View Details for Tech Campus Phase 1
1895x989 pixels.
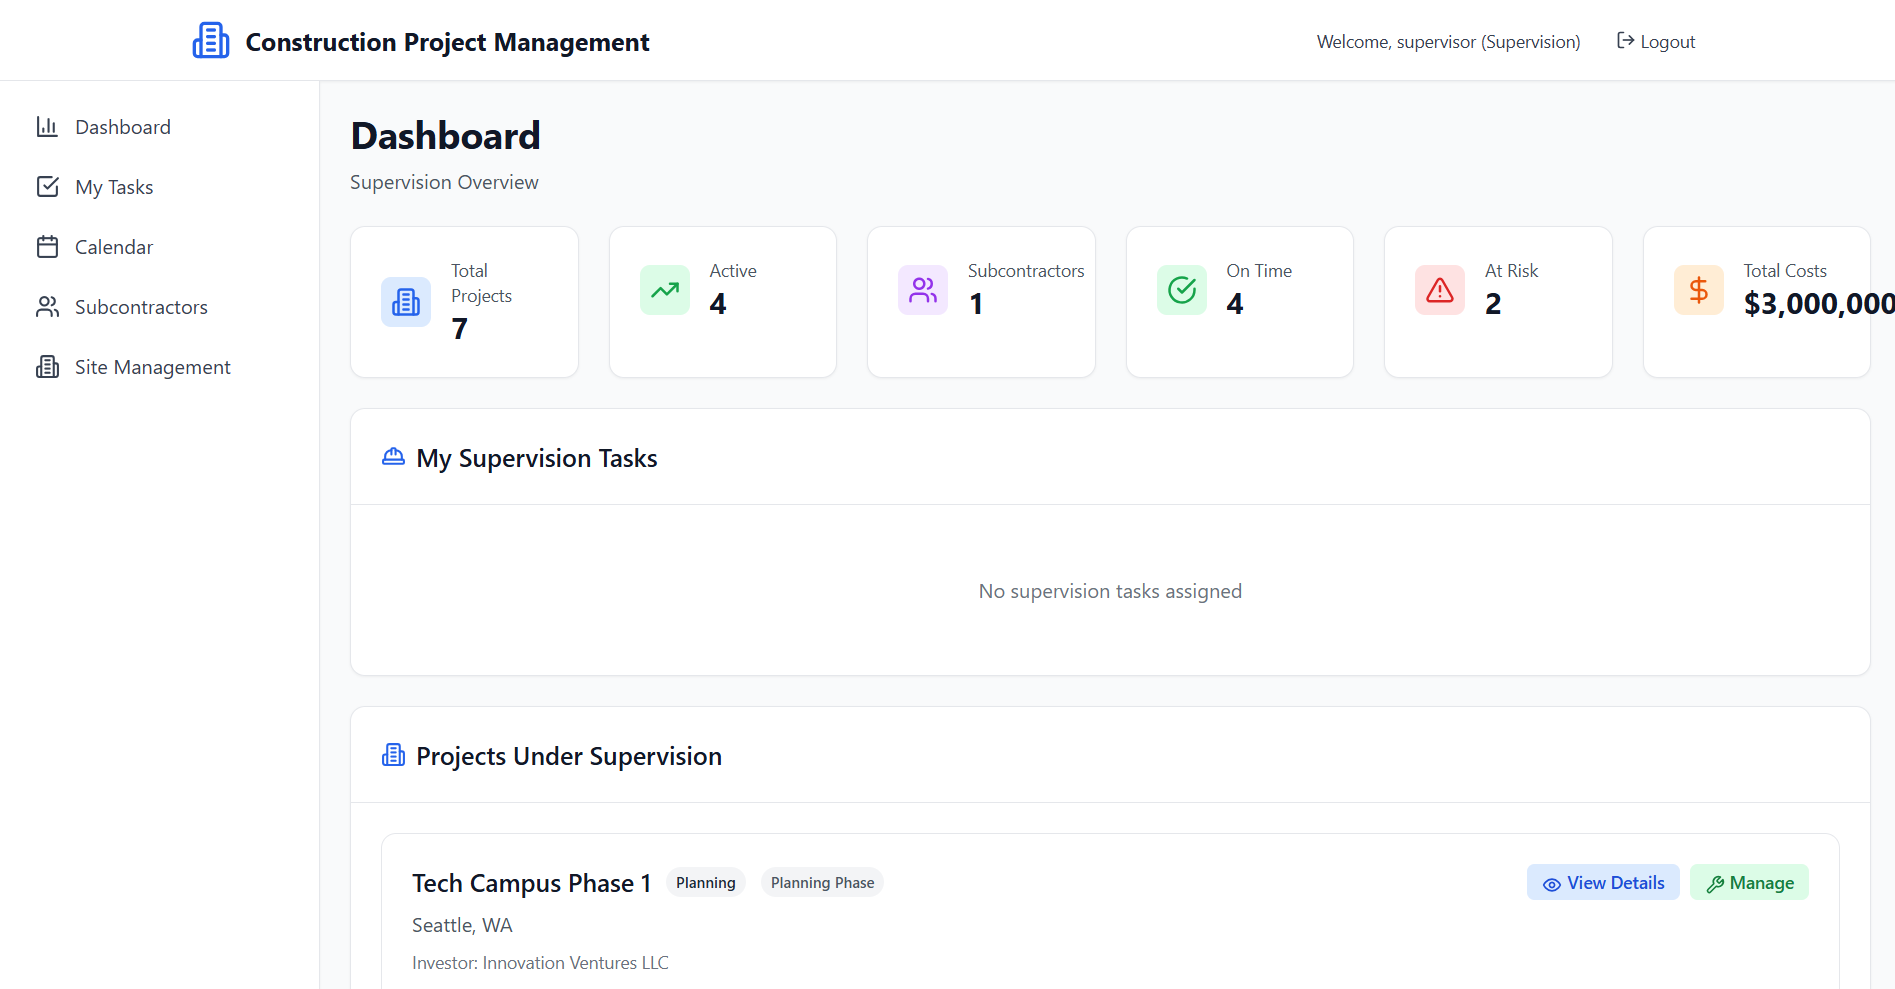pyautogui.click(x=1602, y=883)
